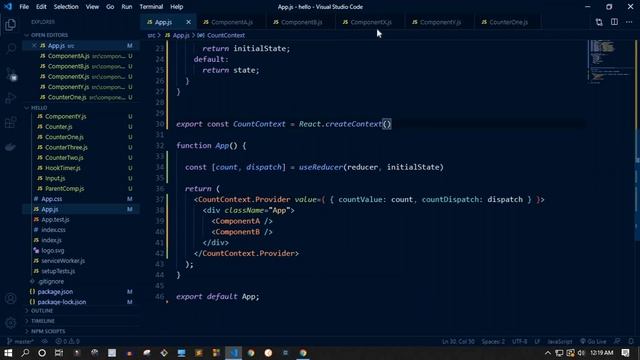Viewport: 640px width, 360px height.
Task: Click CountContext in the breadcrumb
Action: pyautogui.click(x=226, y=36)
